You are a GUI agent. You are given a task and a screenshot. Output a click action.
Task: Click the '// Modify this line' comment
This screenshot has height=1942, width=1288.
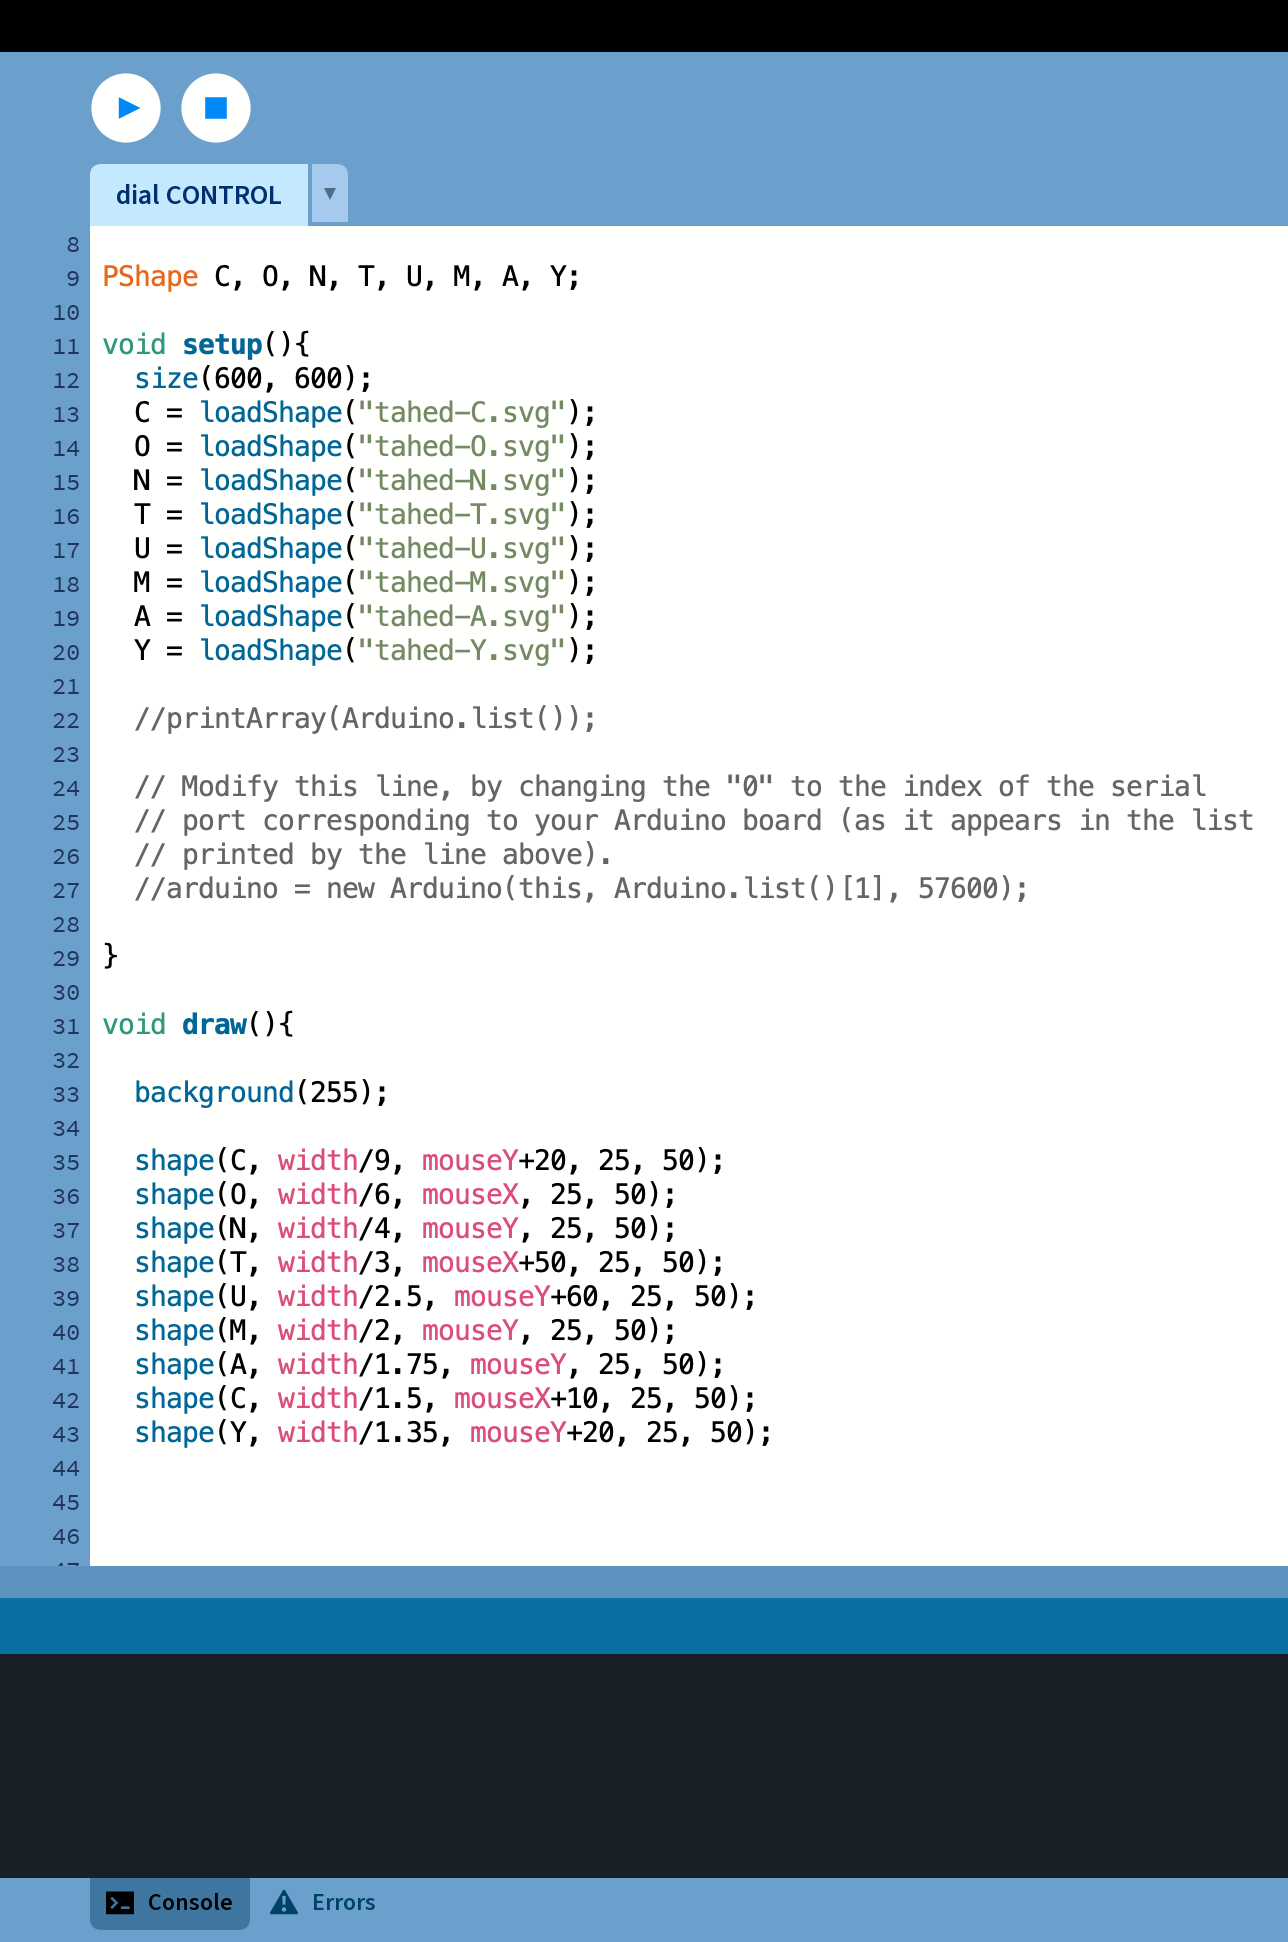(670, 786)
